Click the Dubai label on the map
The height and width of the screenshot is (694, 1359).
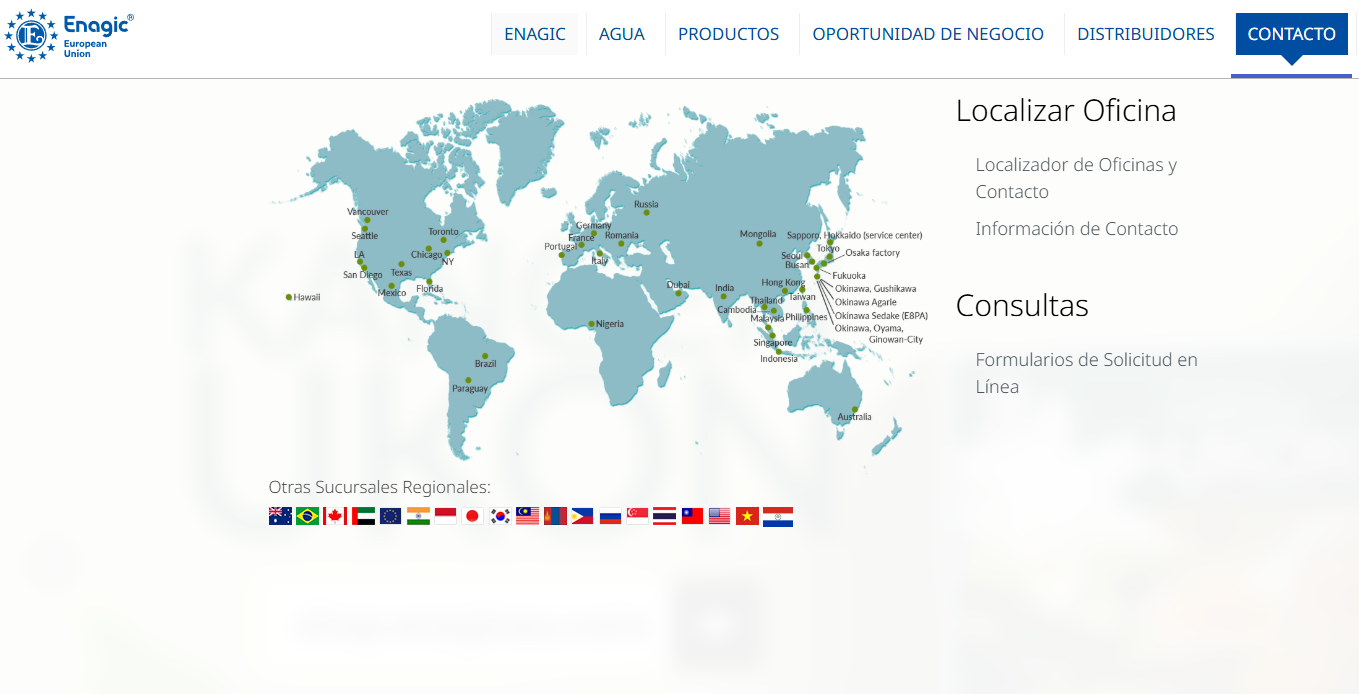pyautogui.click(x=678, y=285)
